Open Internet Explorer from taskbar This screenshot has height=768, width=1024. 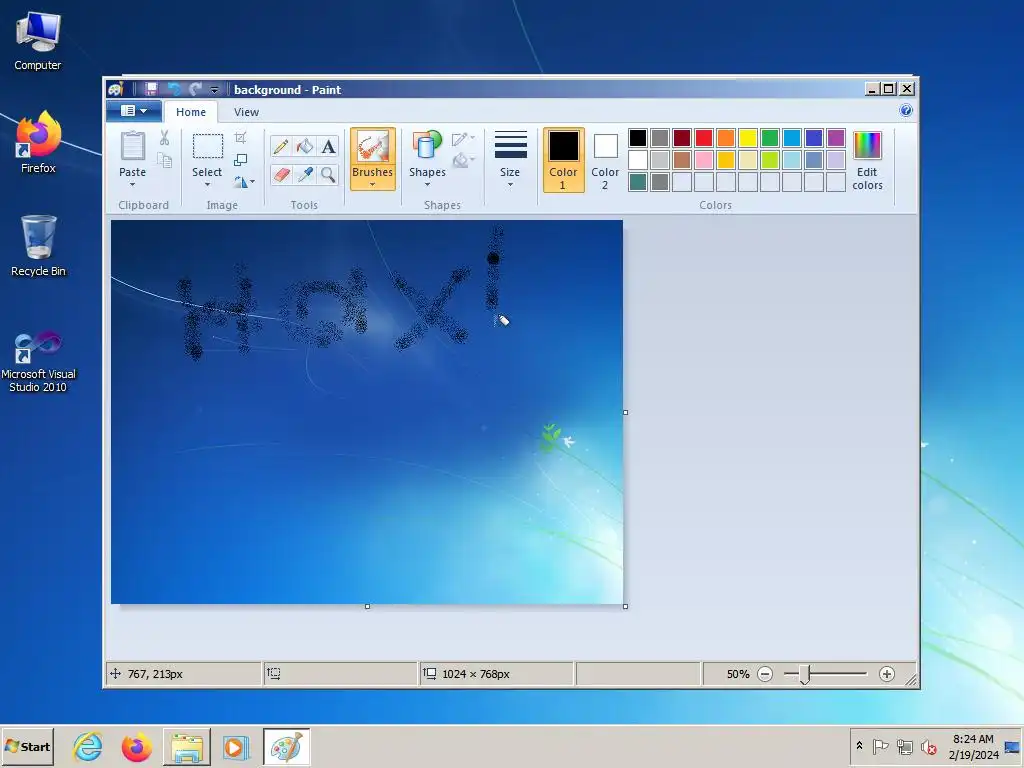point(88,747)
